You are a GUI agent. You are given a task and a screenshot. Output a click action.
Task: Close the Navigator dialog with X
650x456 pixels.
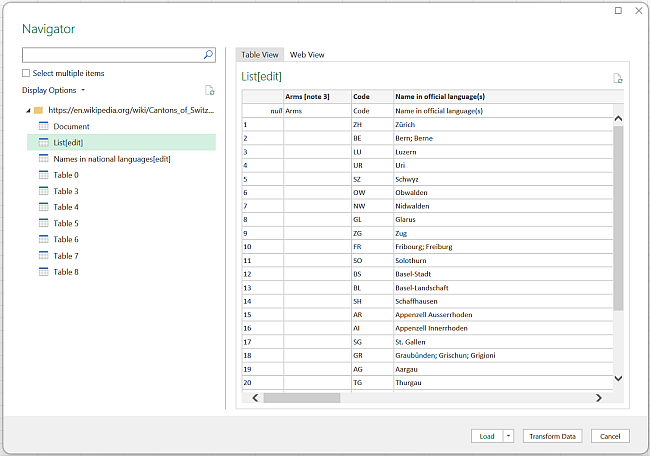pos(639,10)
